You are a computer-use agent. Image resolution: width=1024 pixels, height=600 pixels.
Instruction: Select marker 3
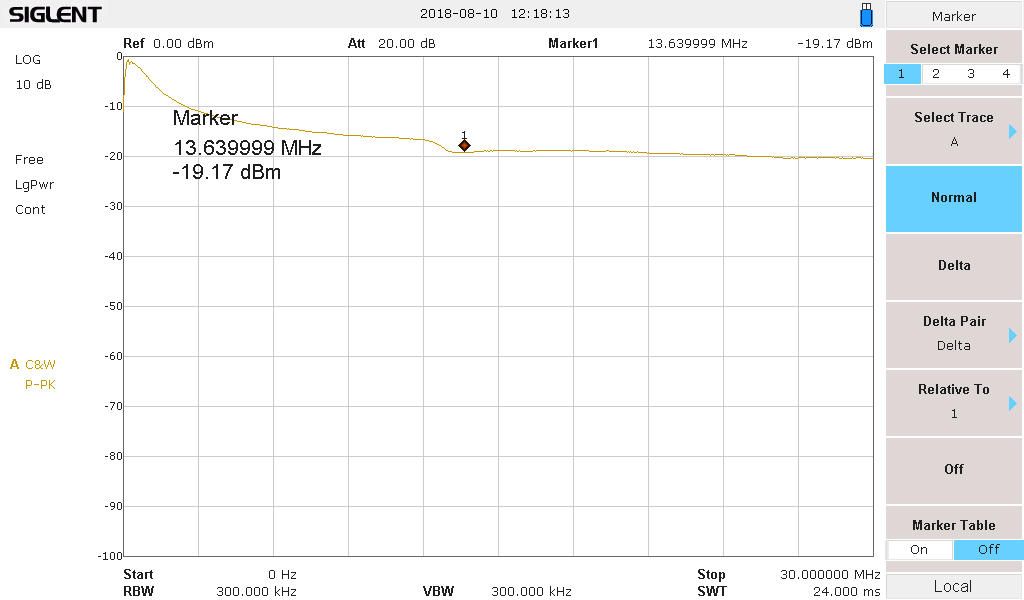971,74
